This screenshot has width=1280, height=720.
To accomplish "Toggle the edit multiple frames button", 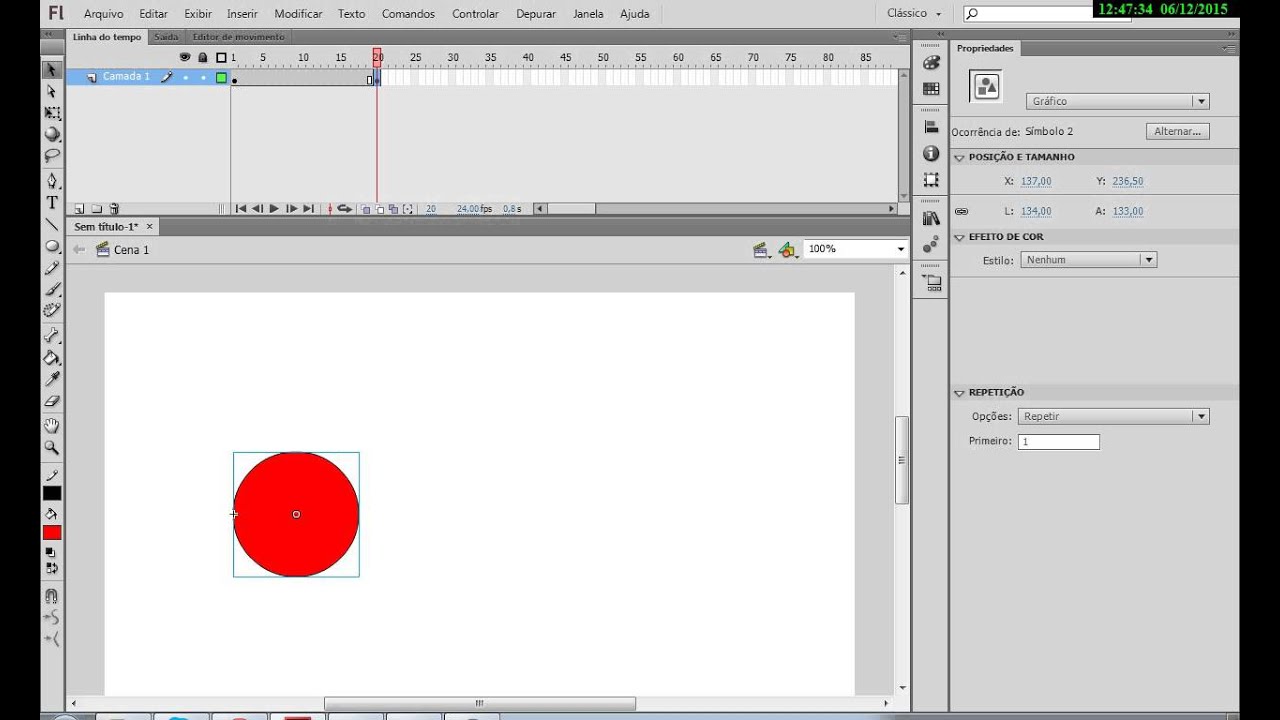I will [394, 209].
